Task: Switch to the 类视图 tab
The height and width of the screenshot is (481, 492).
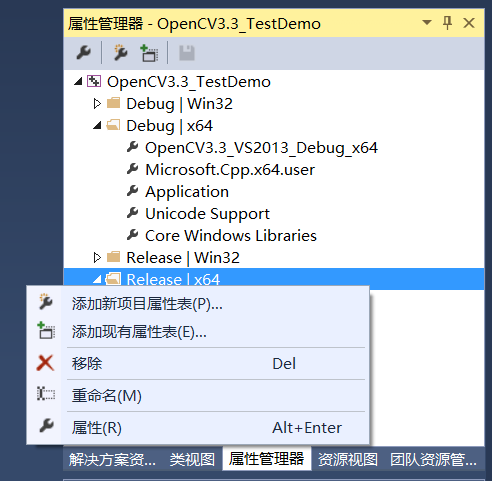Action: (192, 460)
